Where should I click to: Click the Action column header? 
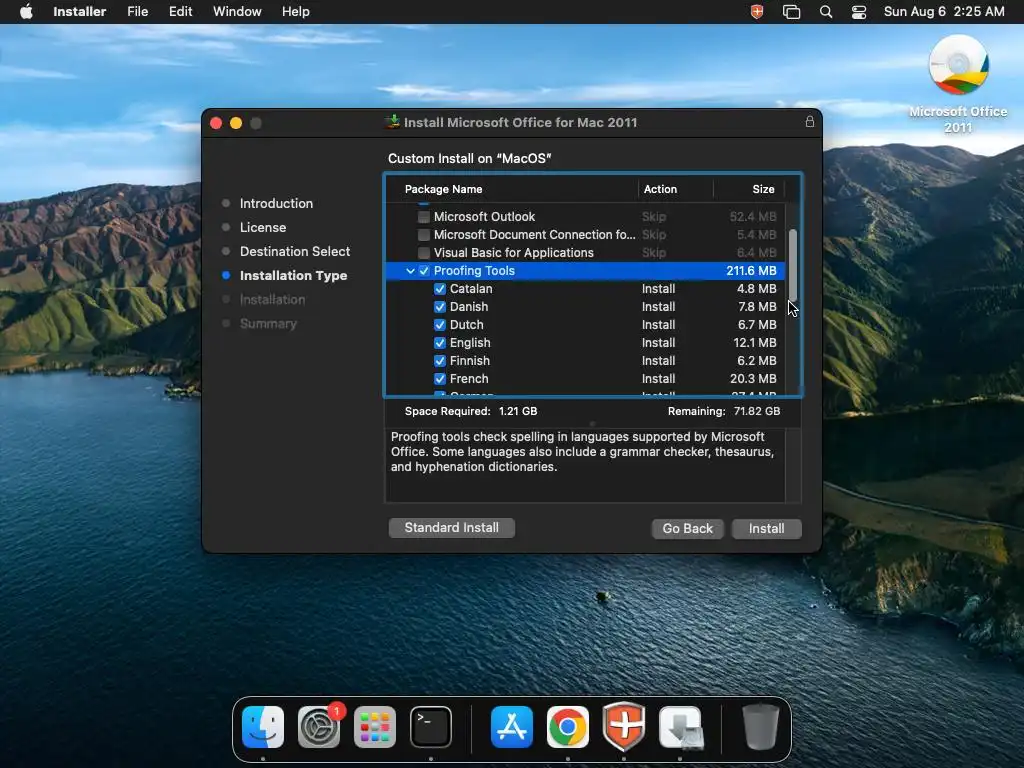pos(660,189)
